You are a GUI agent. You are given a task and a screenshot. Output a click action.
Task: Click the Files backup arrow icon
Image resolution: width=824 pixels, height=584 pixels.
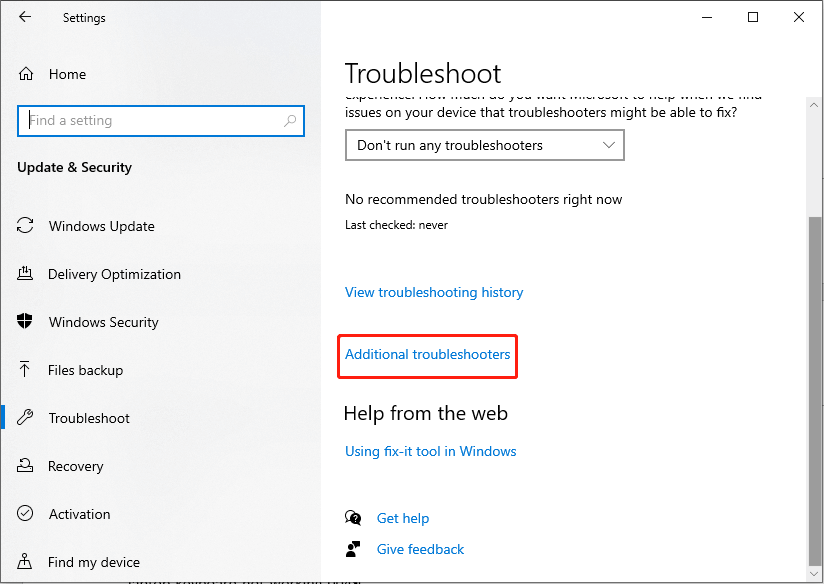tap(24, 369)
